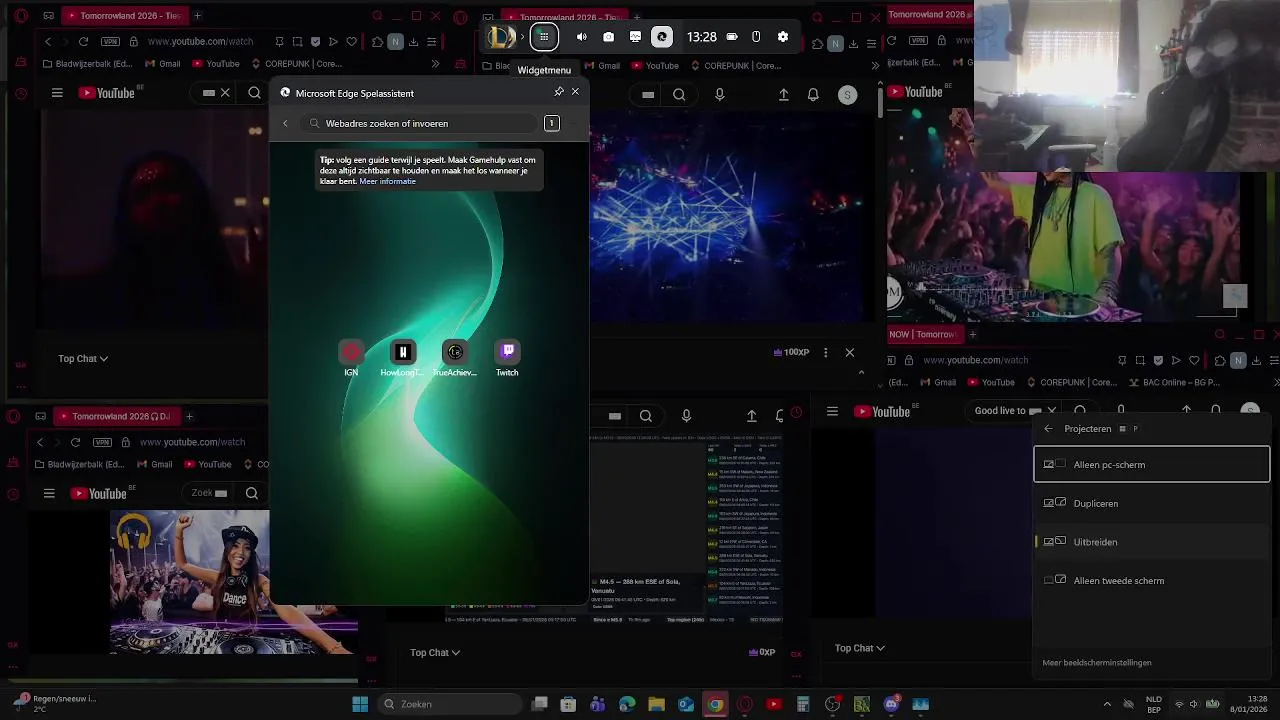Image resolution: width=1280 pixels, height=720 pixels.
Task: Expand the Top Chat dropdown in the bottom-right window
Action: click(859, 648)
